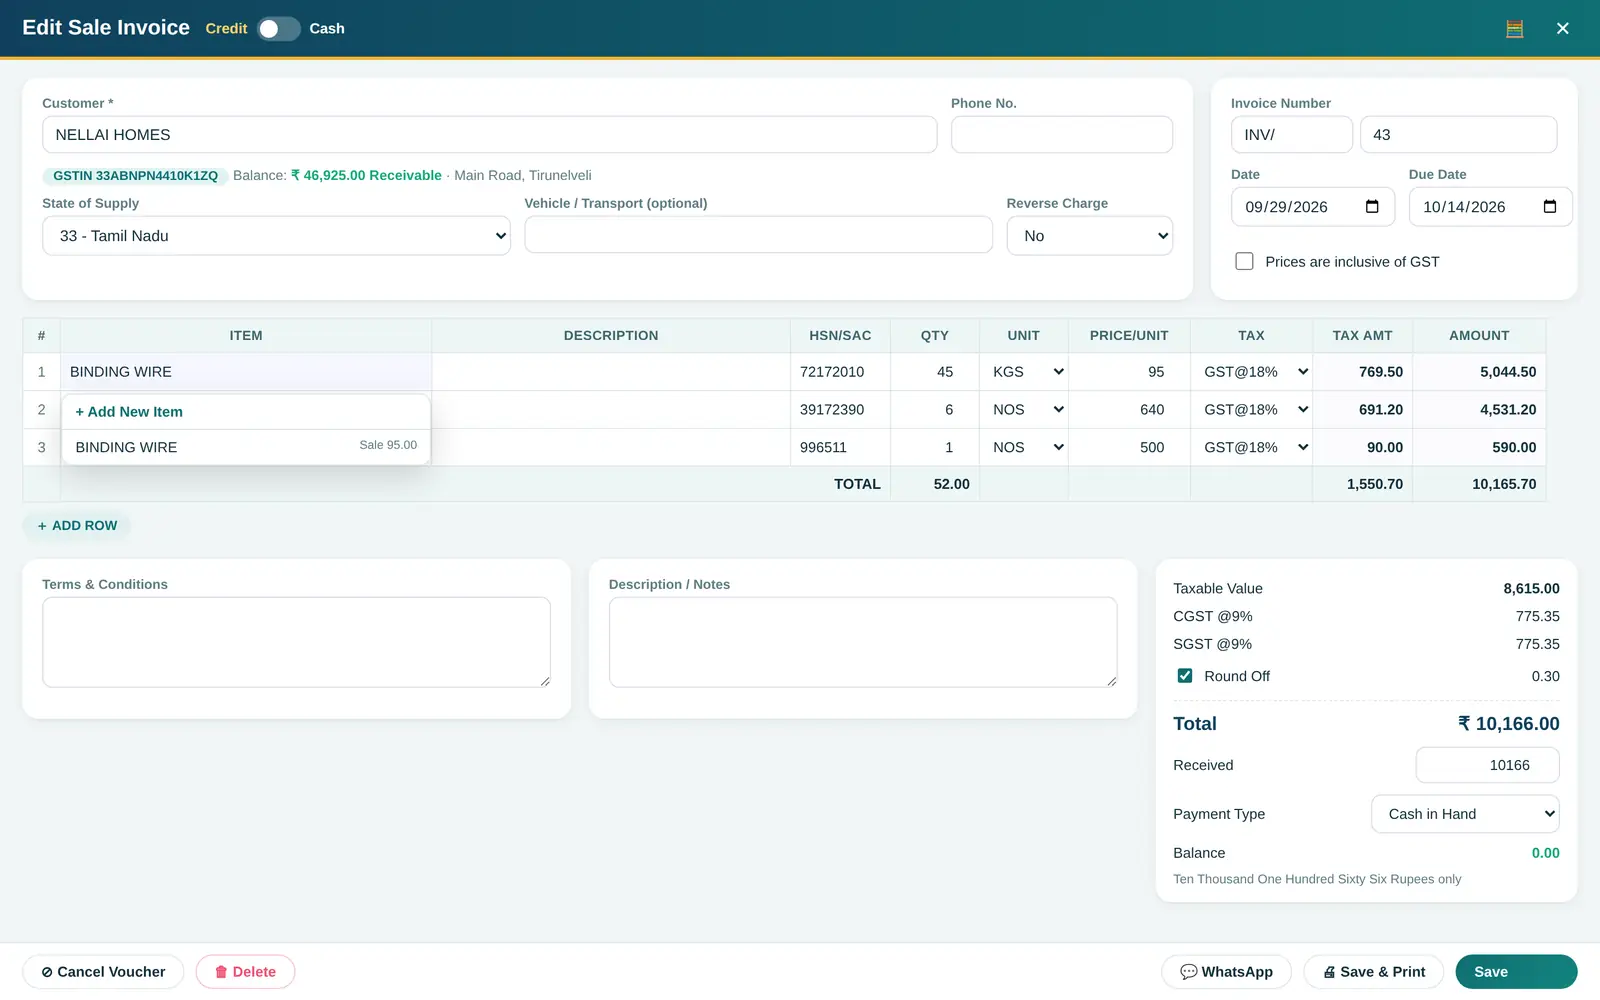
Task: Close the Edit Sale Invoice dialog
Action: 1562,29
